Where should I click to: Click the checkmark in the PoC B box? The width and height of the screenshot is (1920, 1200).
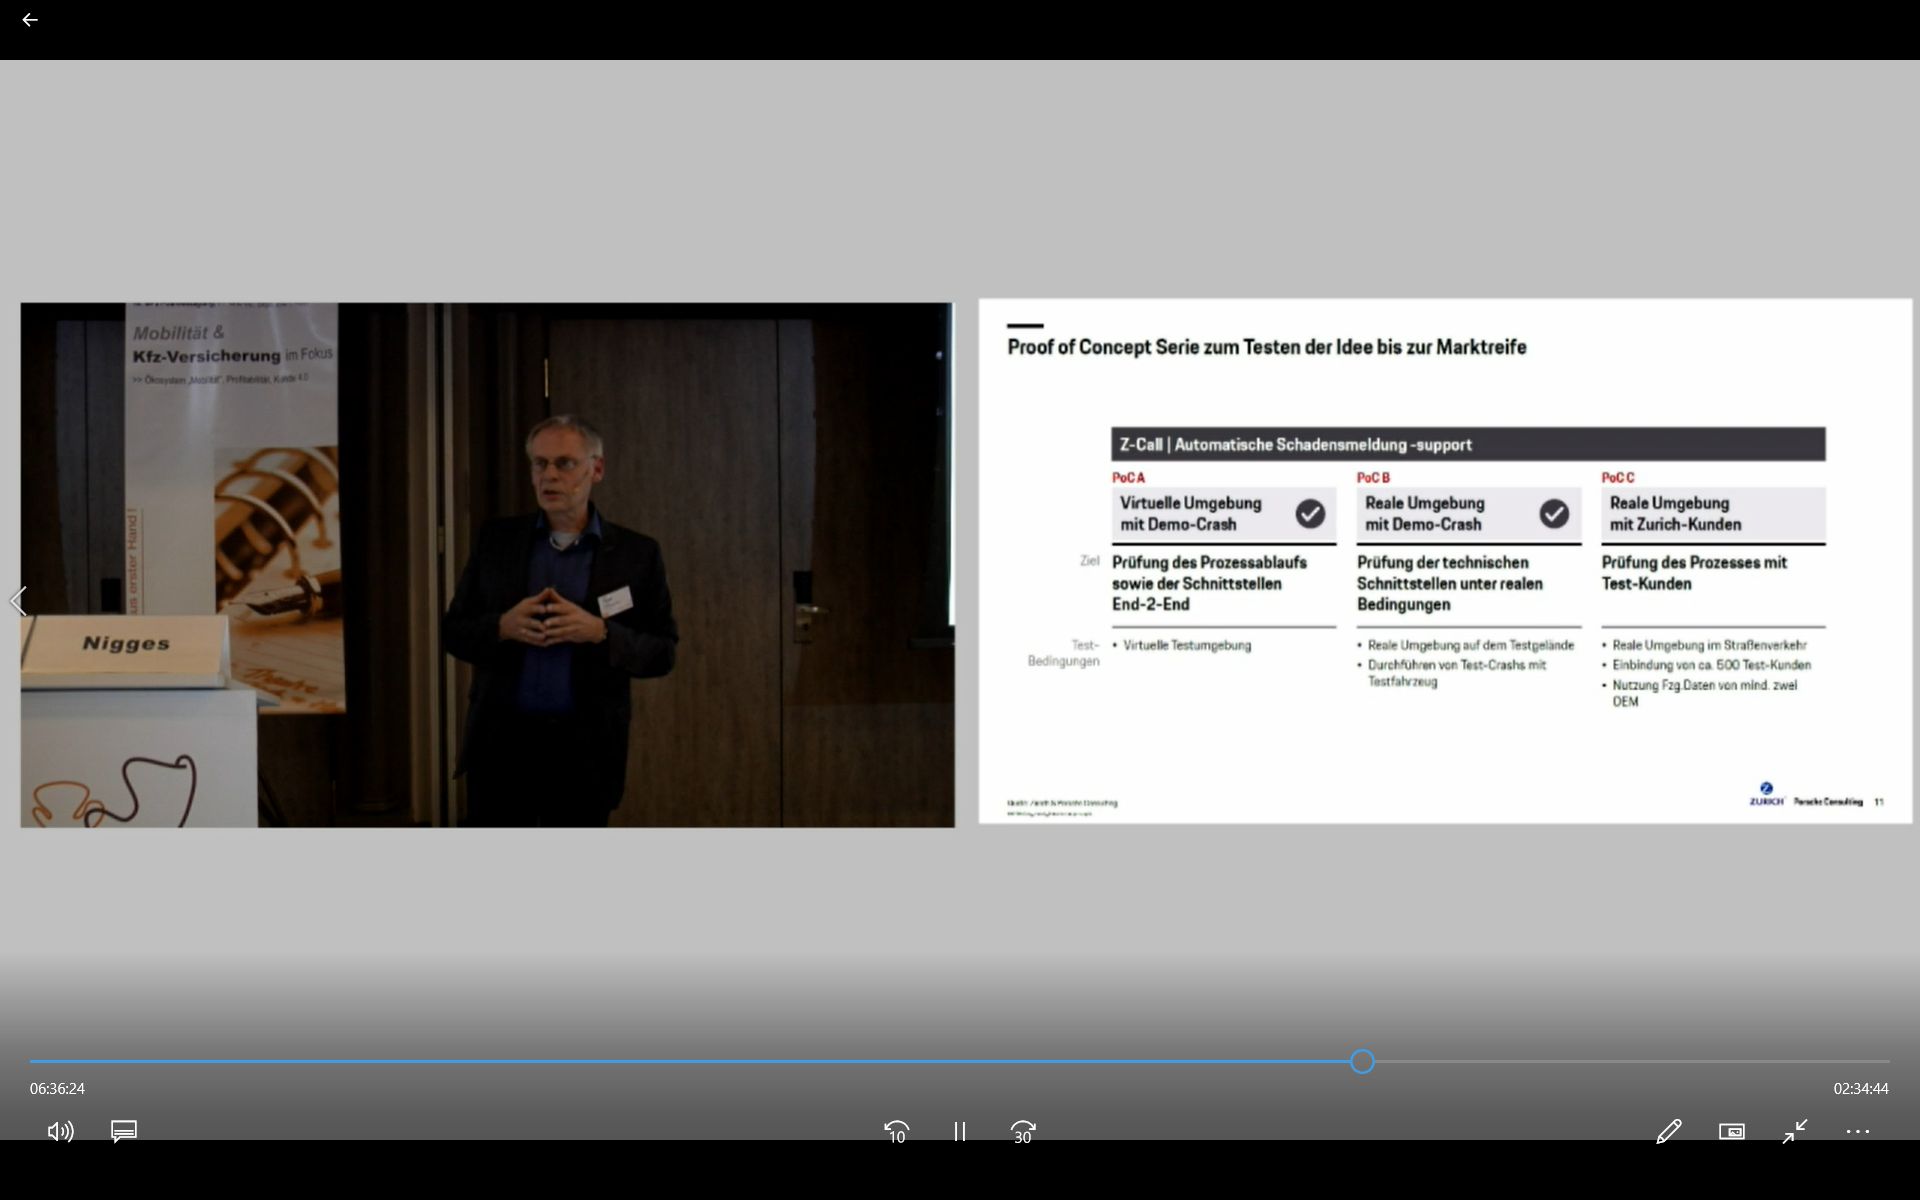1554,513
